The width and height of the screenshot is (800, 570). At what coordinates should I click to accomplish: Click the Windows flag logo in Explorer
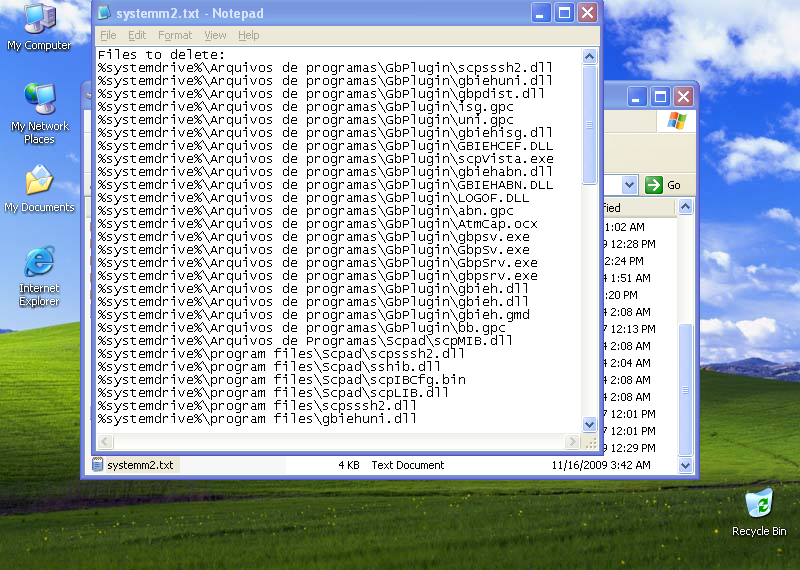tap(677, 121)
